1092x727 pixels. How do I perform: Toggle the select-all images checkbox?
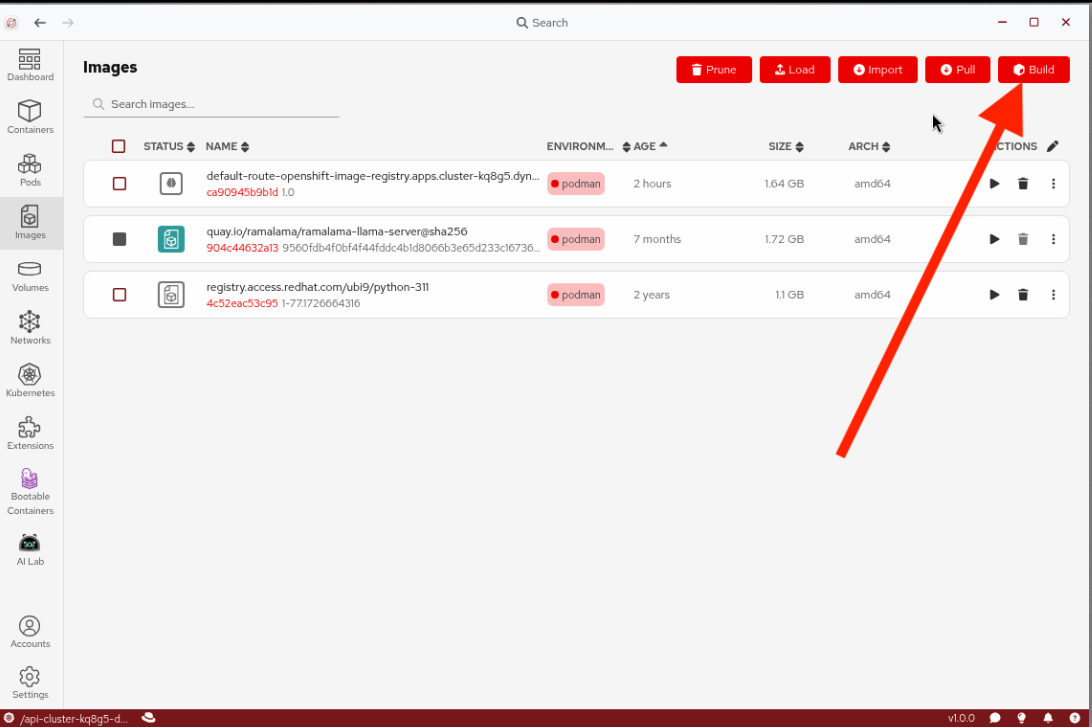coord(119,146)
